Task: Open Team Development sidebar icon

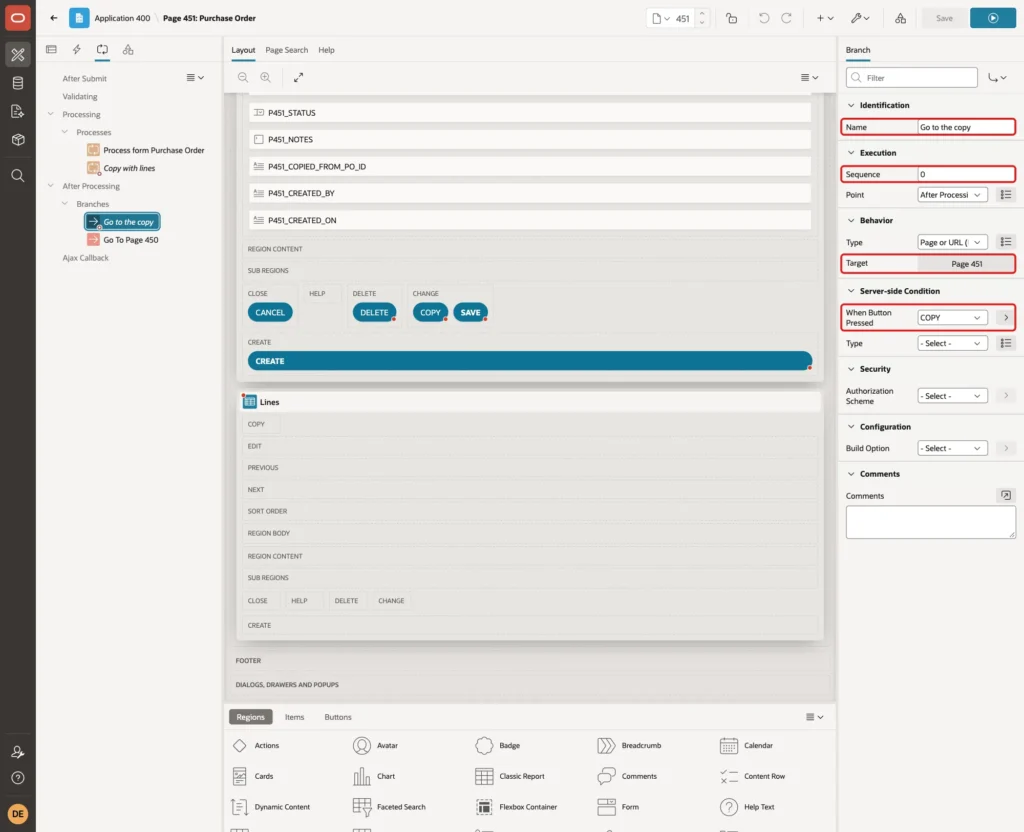Action: coord(18,111)
